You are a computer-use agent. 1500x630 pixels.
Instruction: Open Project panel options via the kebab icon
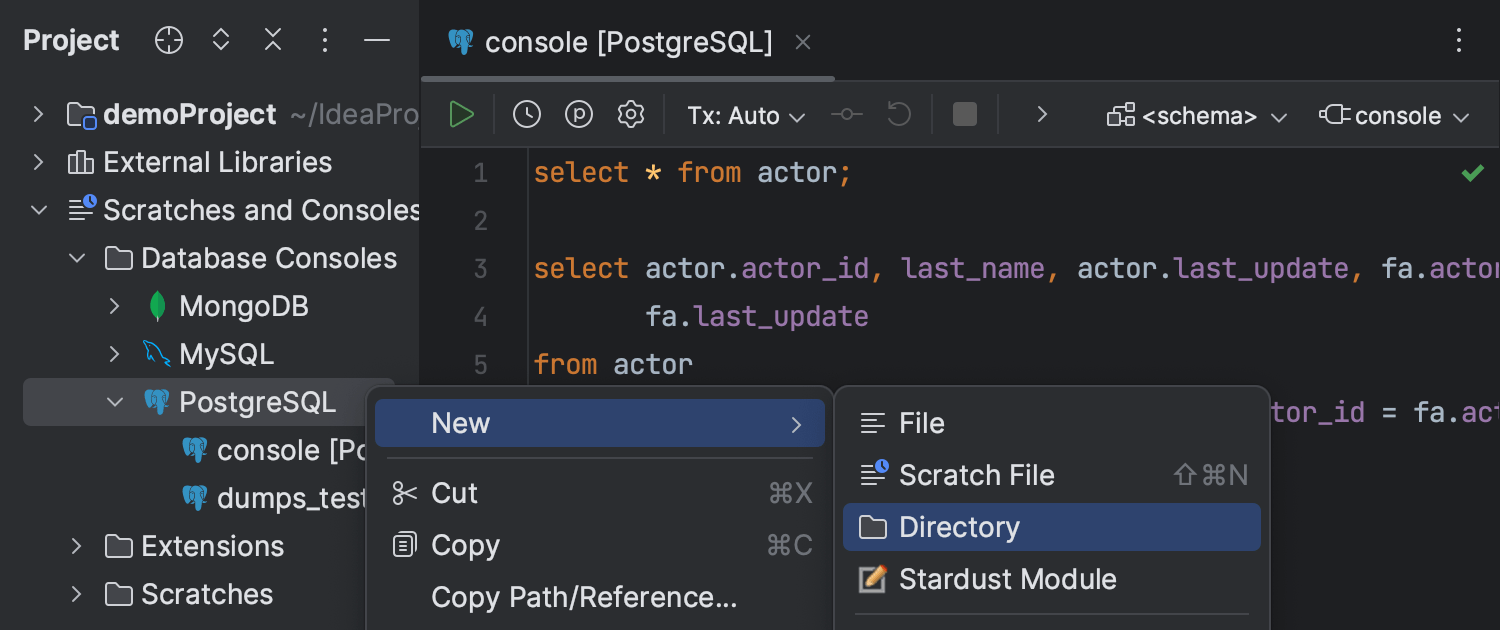[324, 40]
